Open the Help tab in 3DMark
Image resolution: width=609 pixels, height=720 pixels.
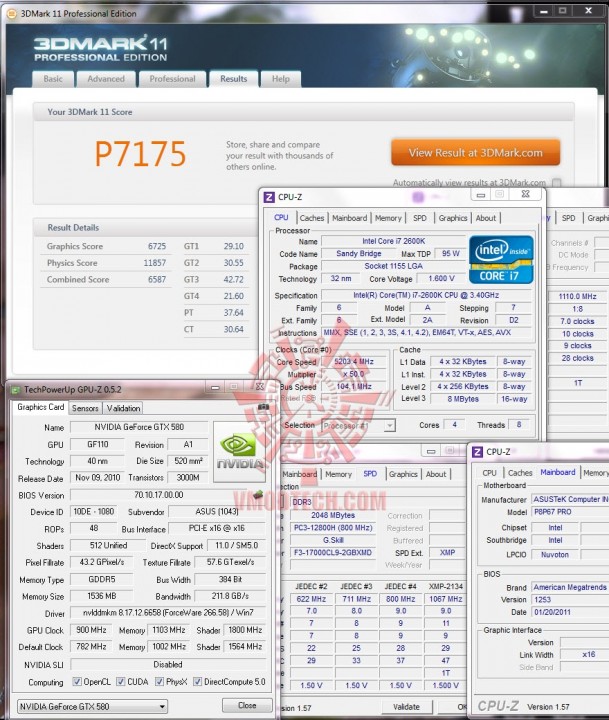pyautogui.click(x=281, y=79)
